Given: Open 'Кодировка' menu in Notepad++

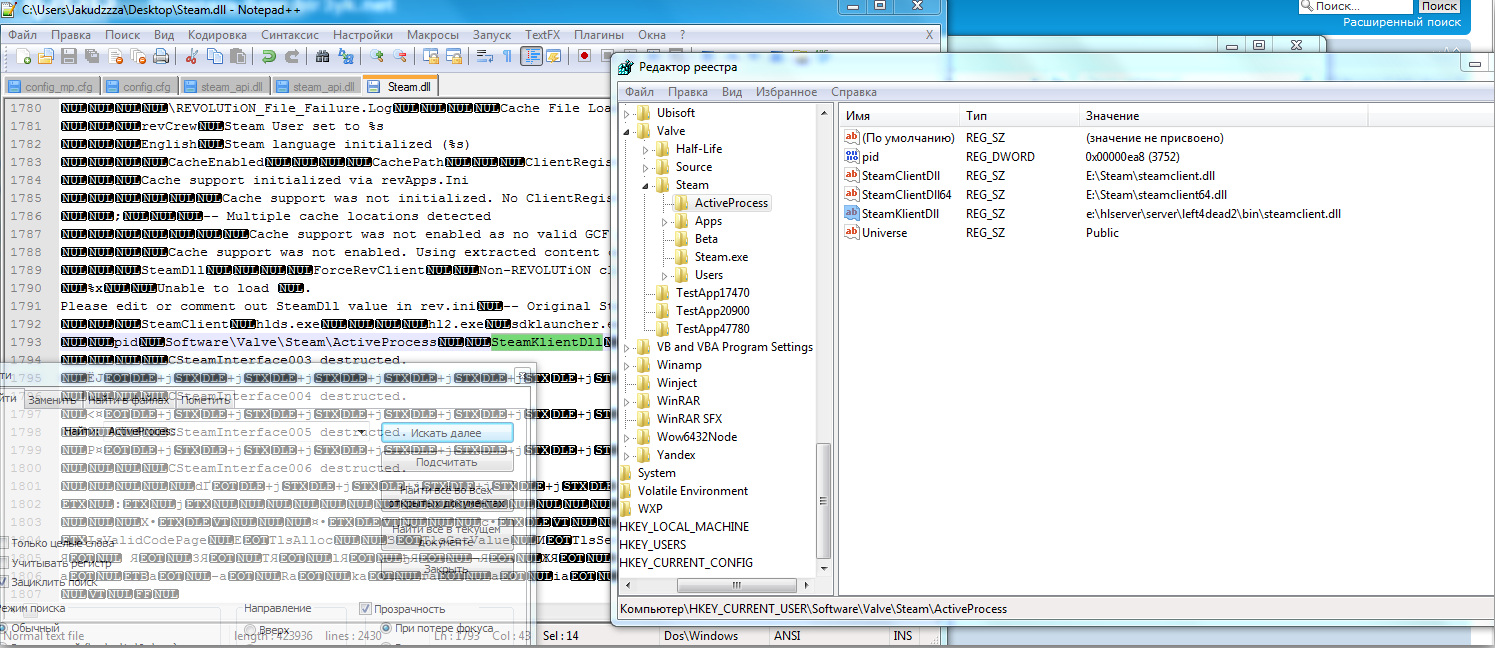Looking at the screenshot, I should point(217,34).
